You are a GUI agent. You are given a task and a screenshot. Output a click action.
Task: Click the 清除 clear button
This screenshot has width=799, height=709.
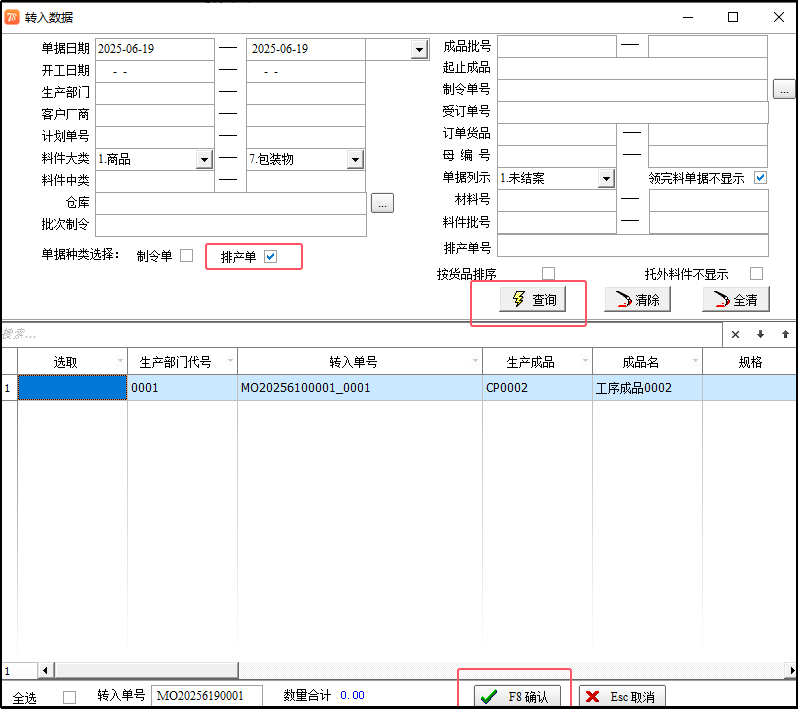636,300
